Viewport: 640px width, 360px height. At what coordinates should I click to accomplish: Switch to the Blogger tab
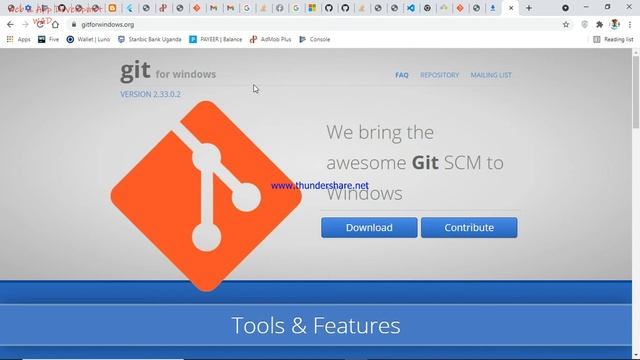[112, 8]
